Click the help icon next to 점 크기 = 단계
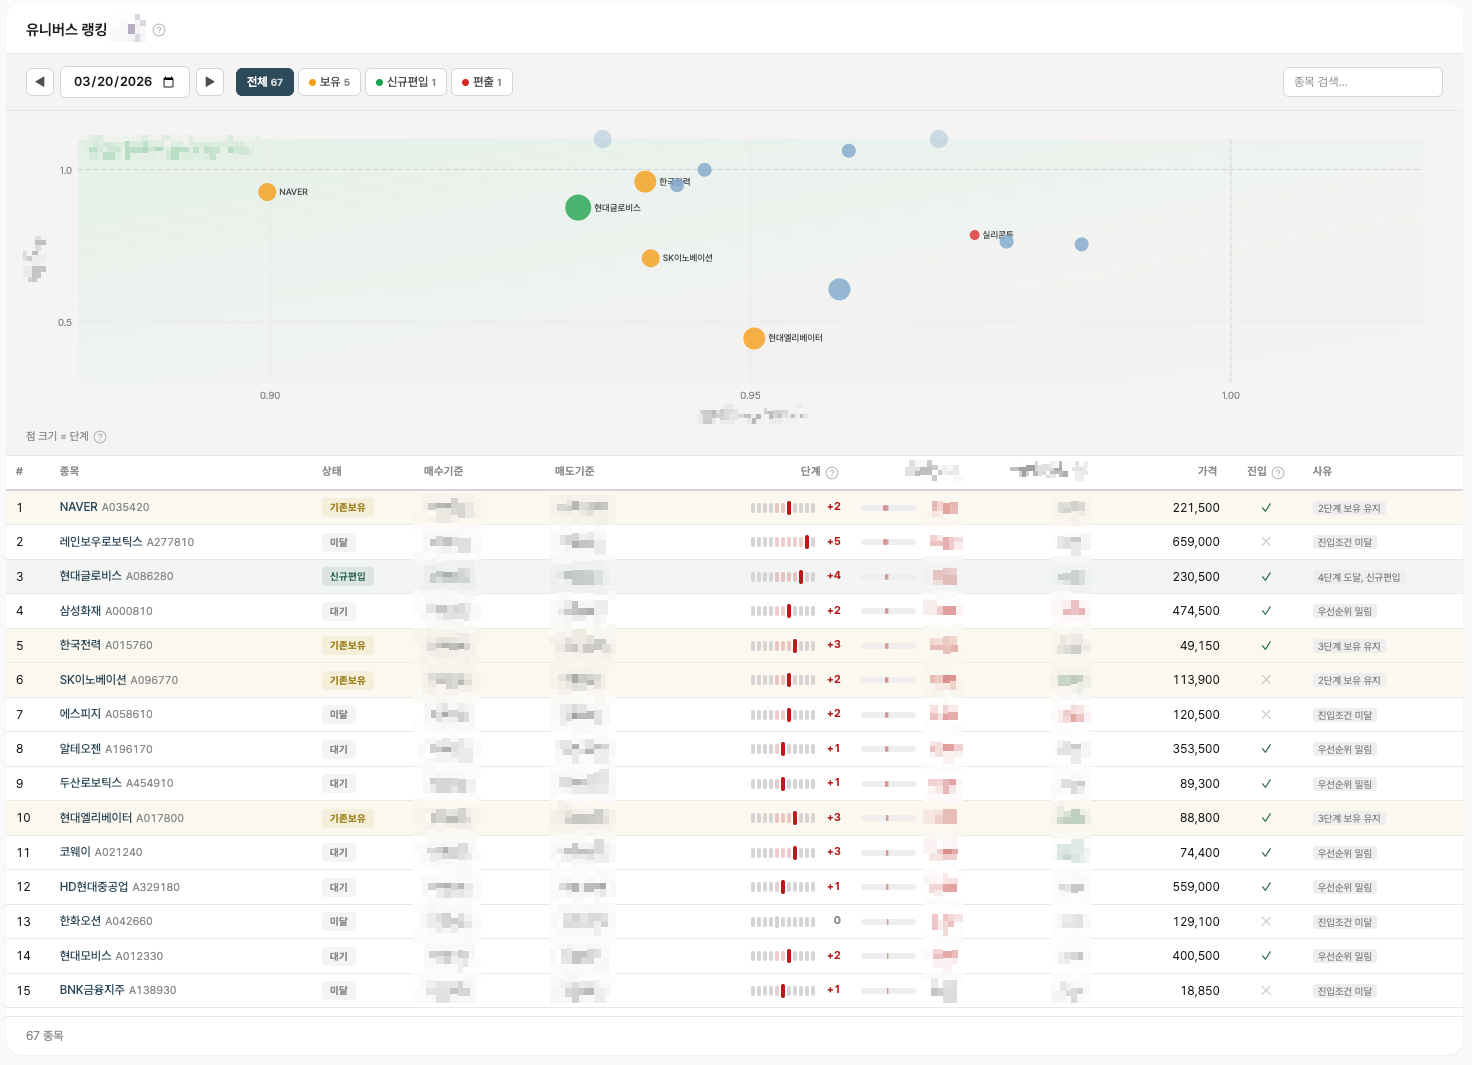This screenshot has height=1065, width=1472. point(100,437)
